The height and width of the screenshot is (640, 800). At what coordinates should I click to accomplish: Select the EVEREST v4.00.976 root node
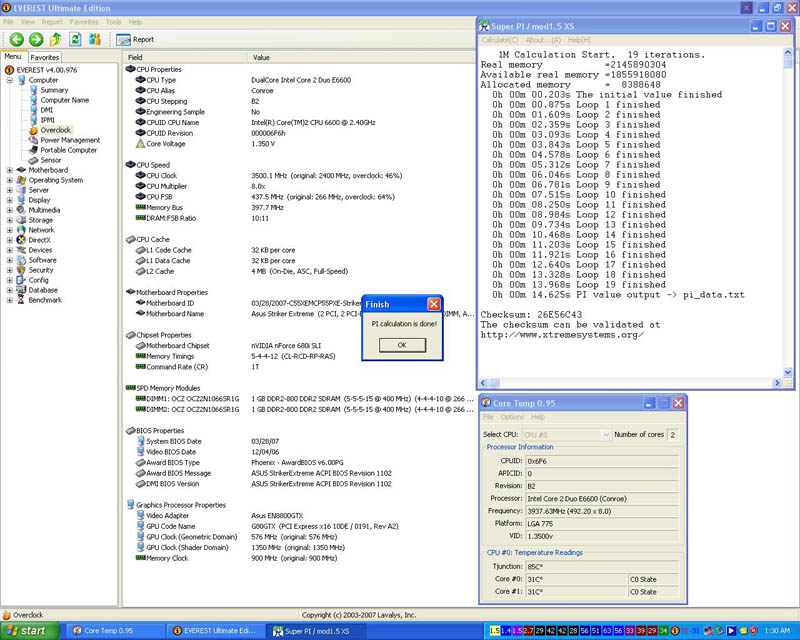tap(46, 70)
